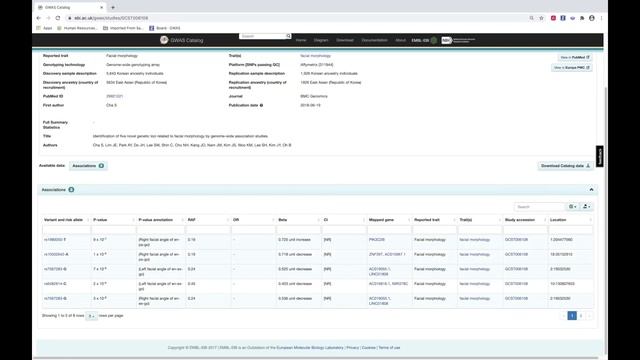This screenshot has height=360, width=640.
Task: Sort by Beta column header
Action: [298, 220]
